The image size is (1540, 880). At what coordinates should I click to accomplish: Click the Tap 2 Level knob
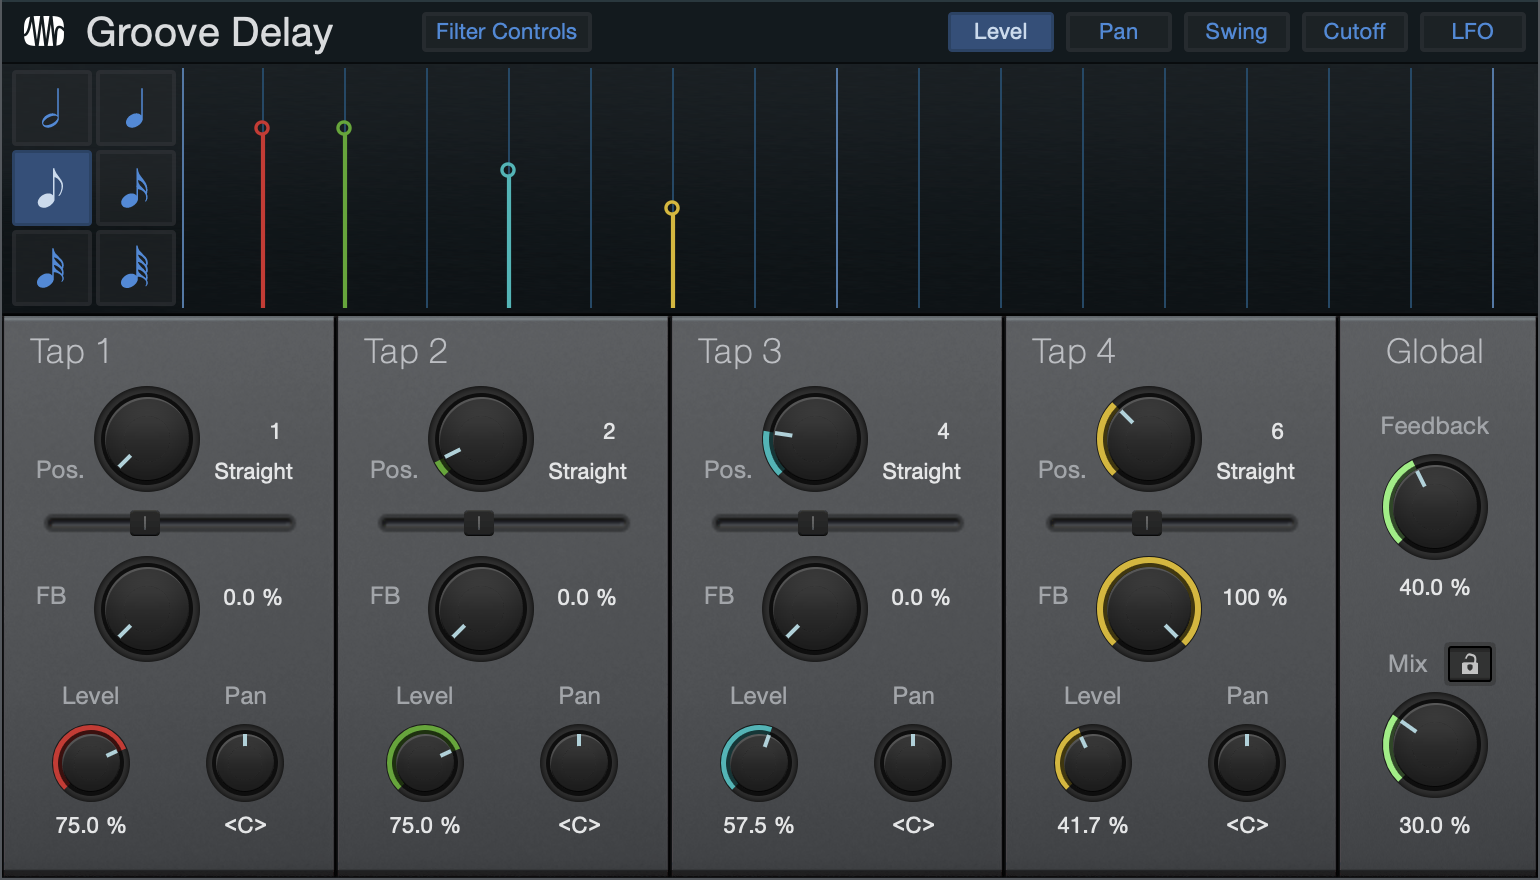pos(425,763)
